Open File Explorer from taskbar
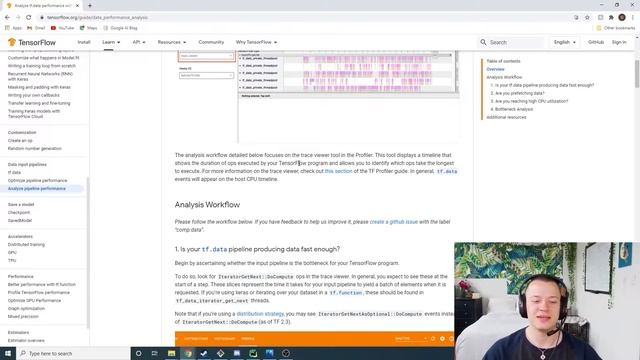 click(171, 353)
